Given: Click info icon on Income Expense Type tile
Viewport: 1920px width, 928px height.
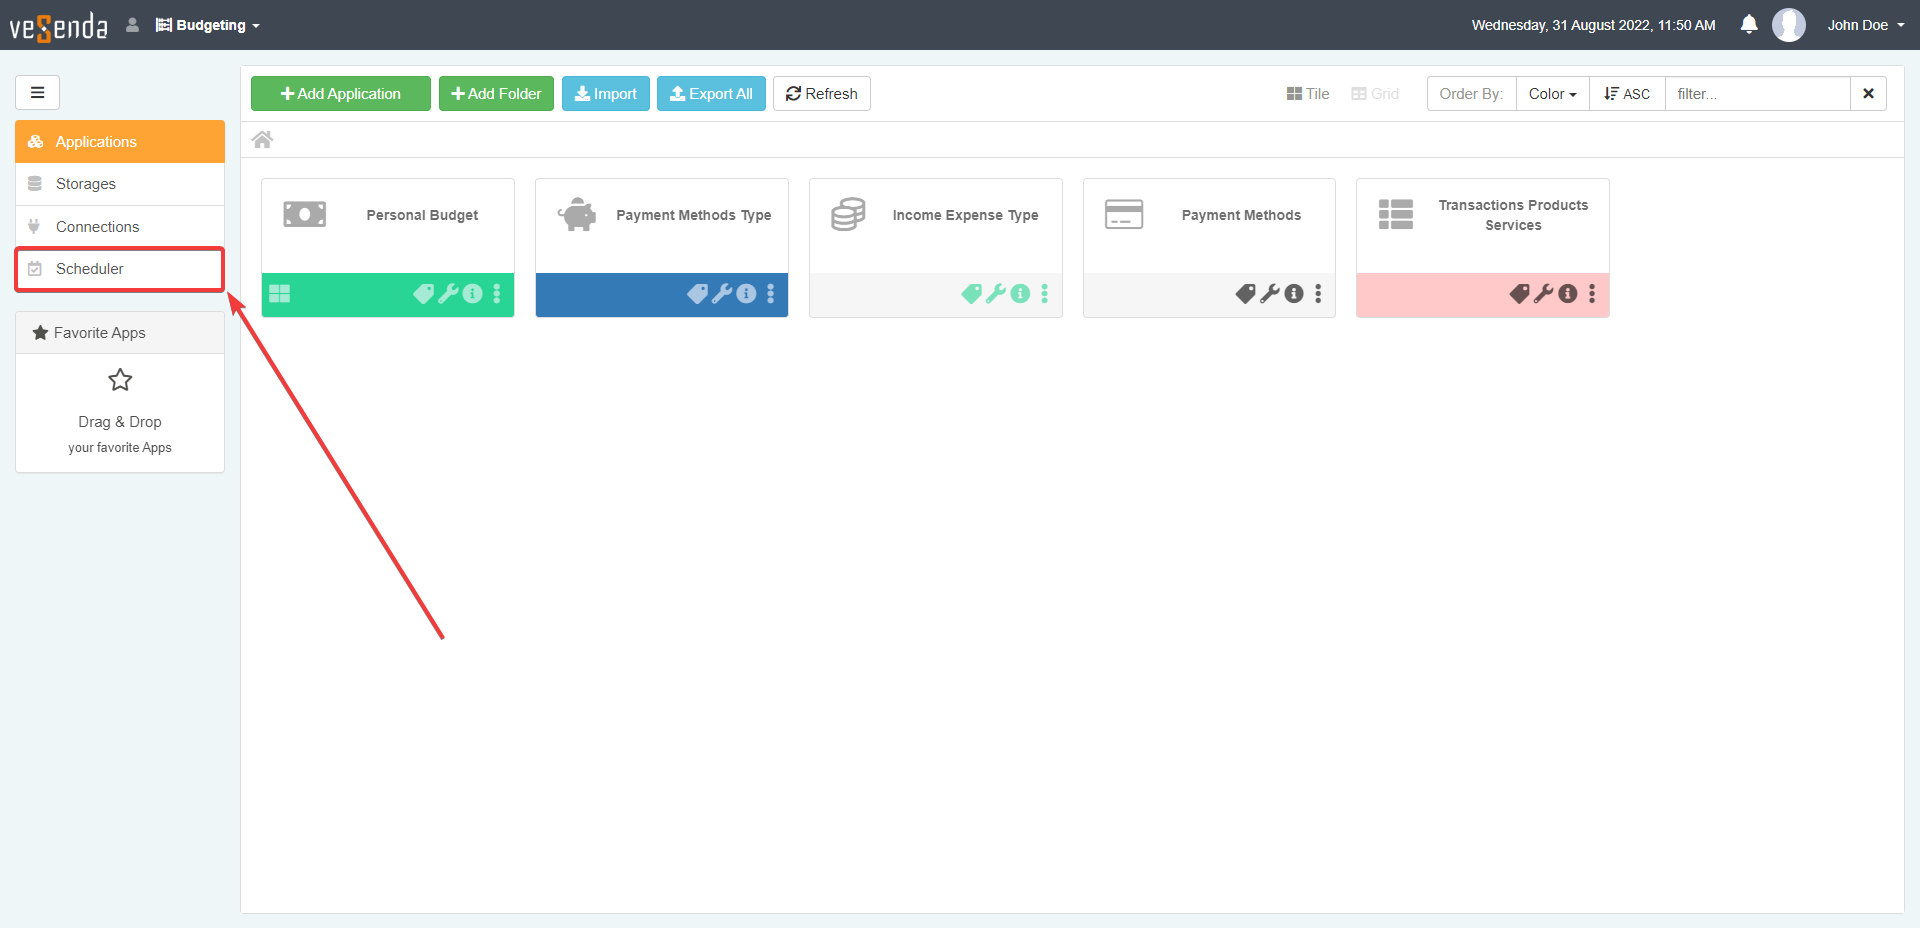Looking at the screenshot, I should click(x=1020, y=294).
